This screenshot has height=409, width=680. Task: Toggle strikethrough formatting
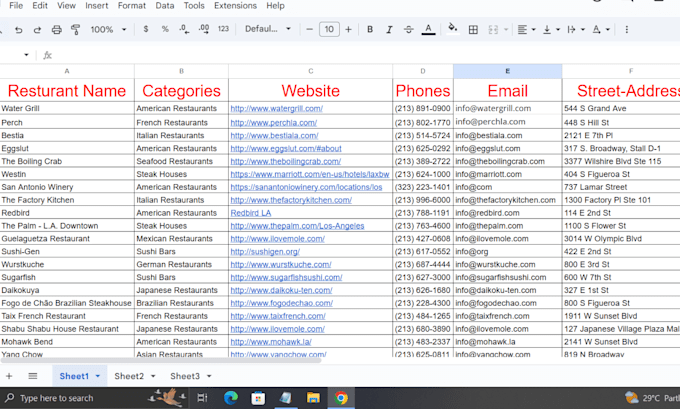point(409,29)
